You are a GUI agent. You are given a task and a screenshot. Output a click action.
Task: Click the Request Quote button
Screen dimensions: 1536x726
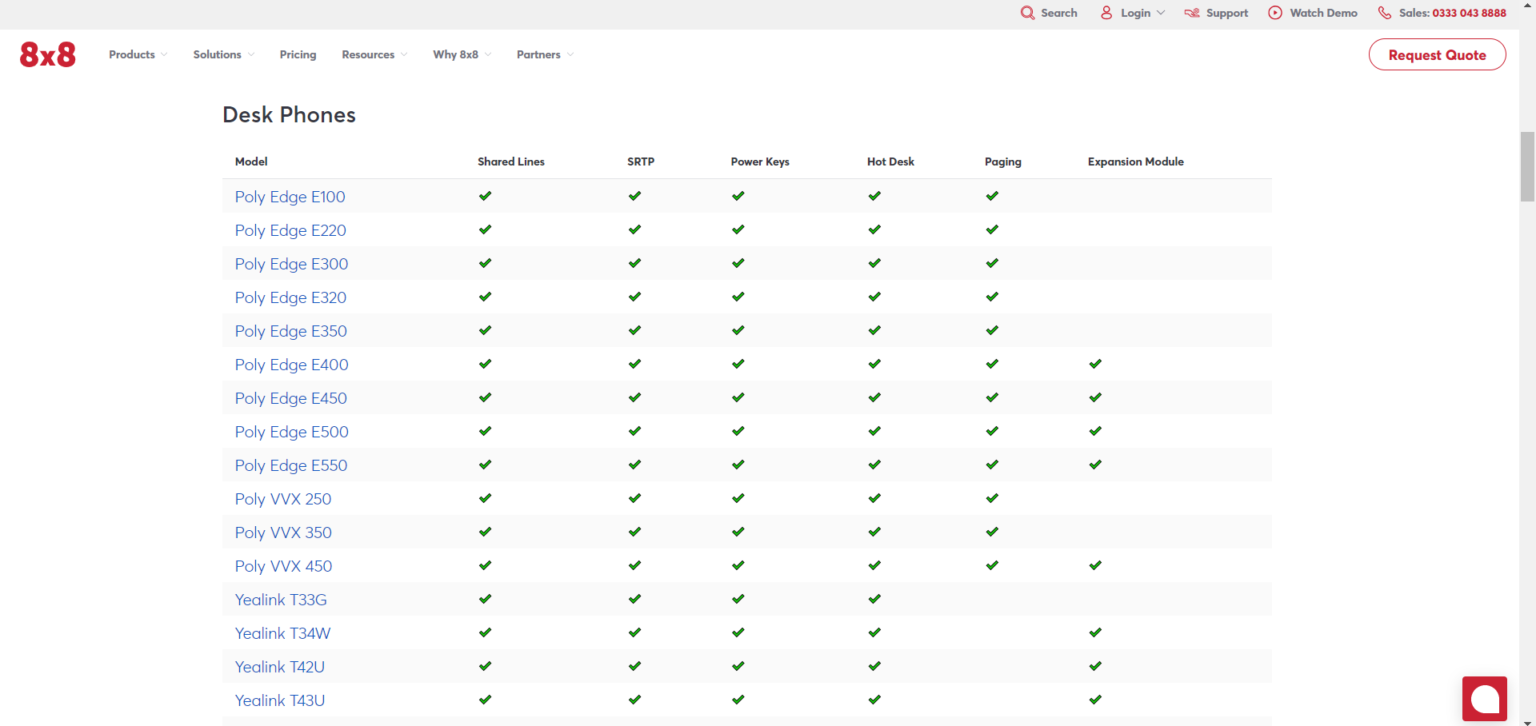click(1437, 55)
